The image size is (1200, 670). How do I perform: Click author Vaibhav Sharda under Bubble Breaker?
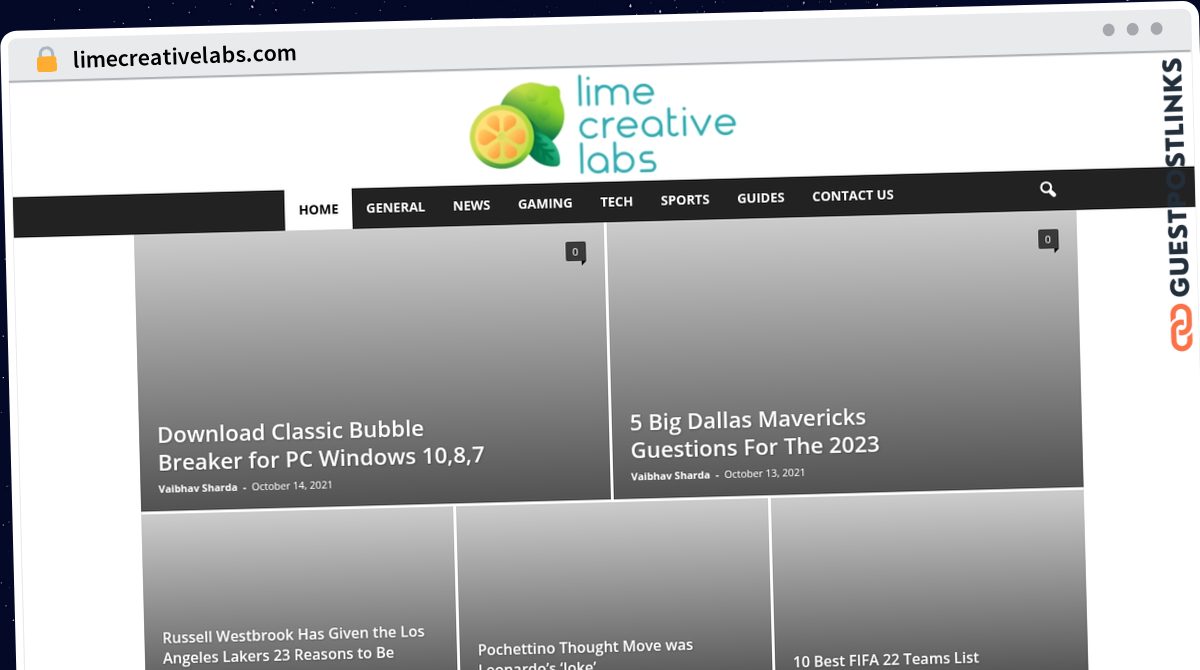[198, 488]
